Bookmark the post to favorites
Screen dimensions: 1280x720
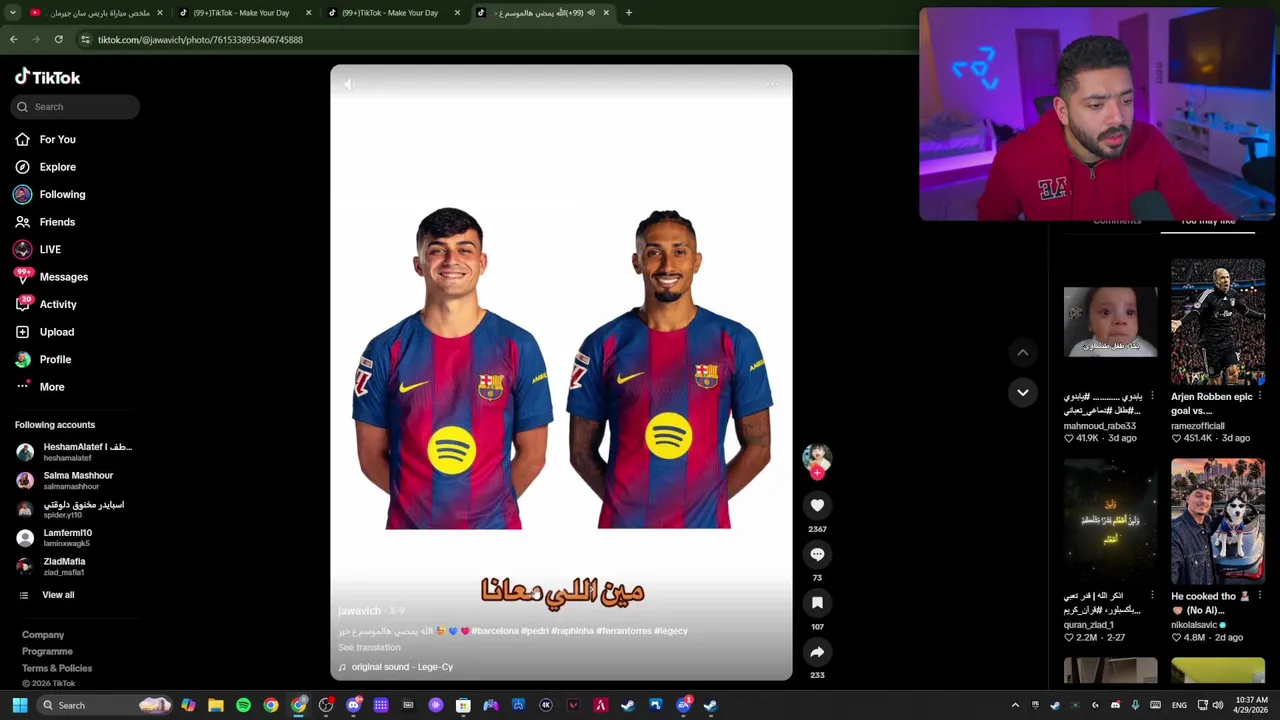(817, 603)
